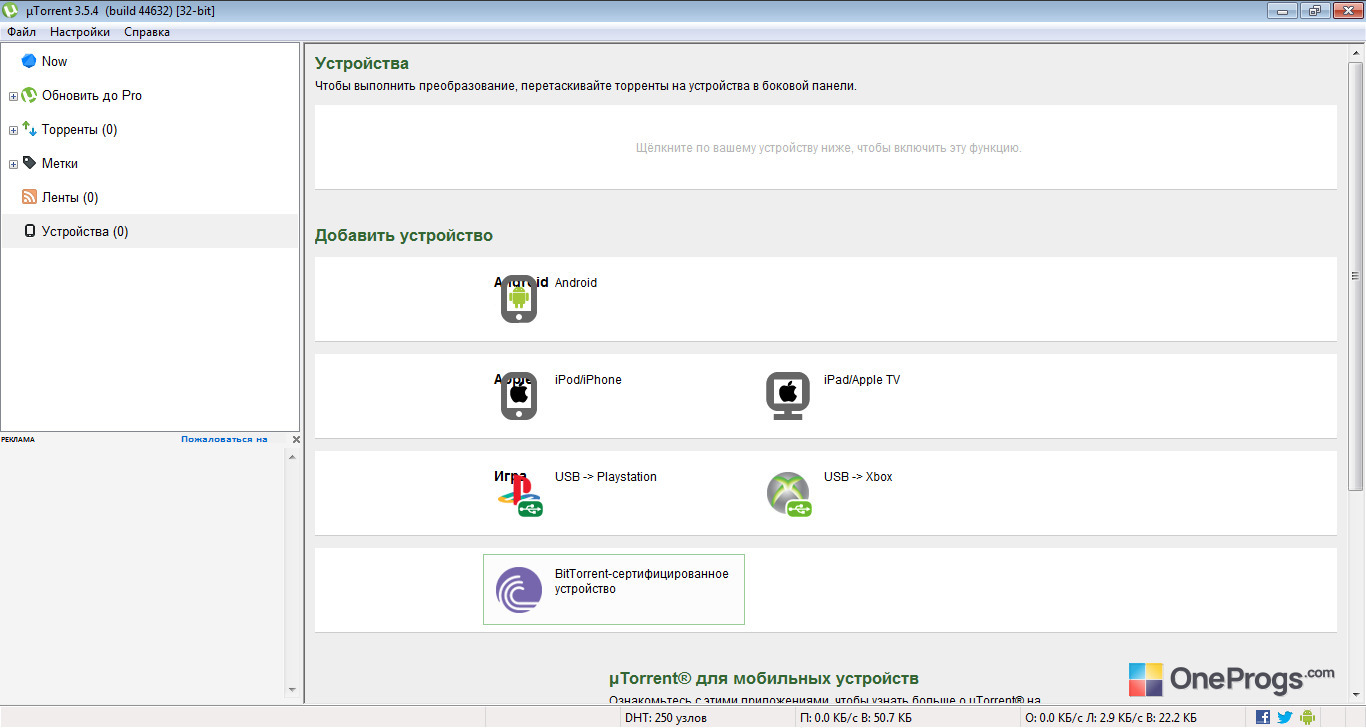Choose iPad/Apple TV device label
This screenshot has height=728, width=1366.
(x=862, y=380)
